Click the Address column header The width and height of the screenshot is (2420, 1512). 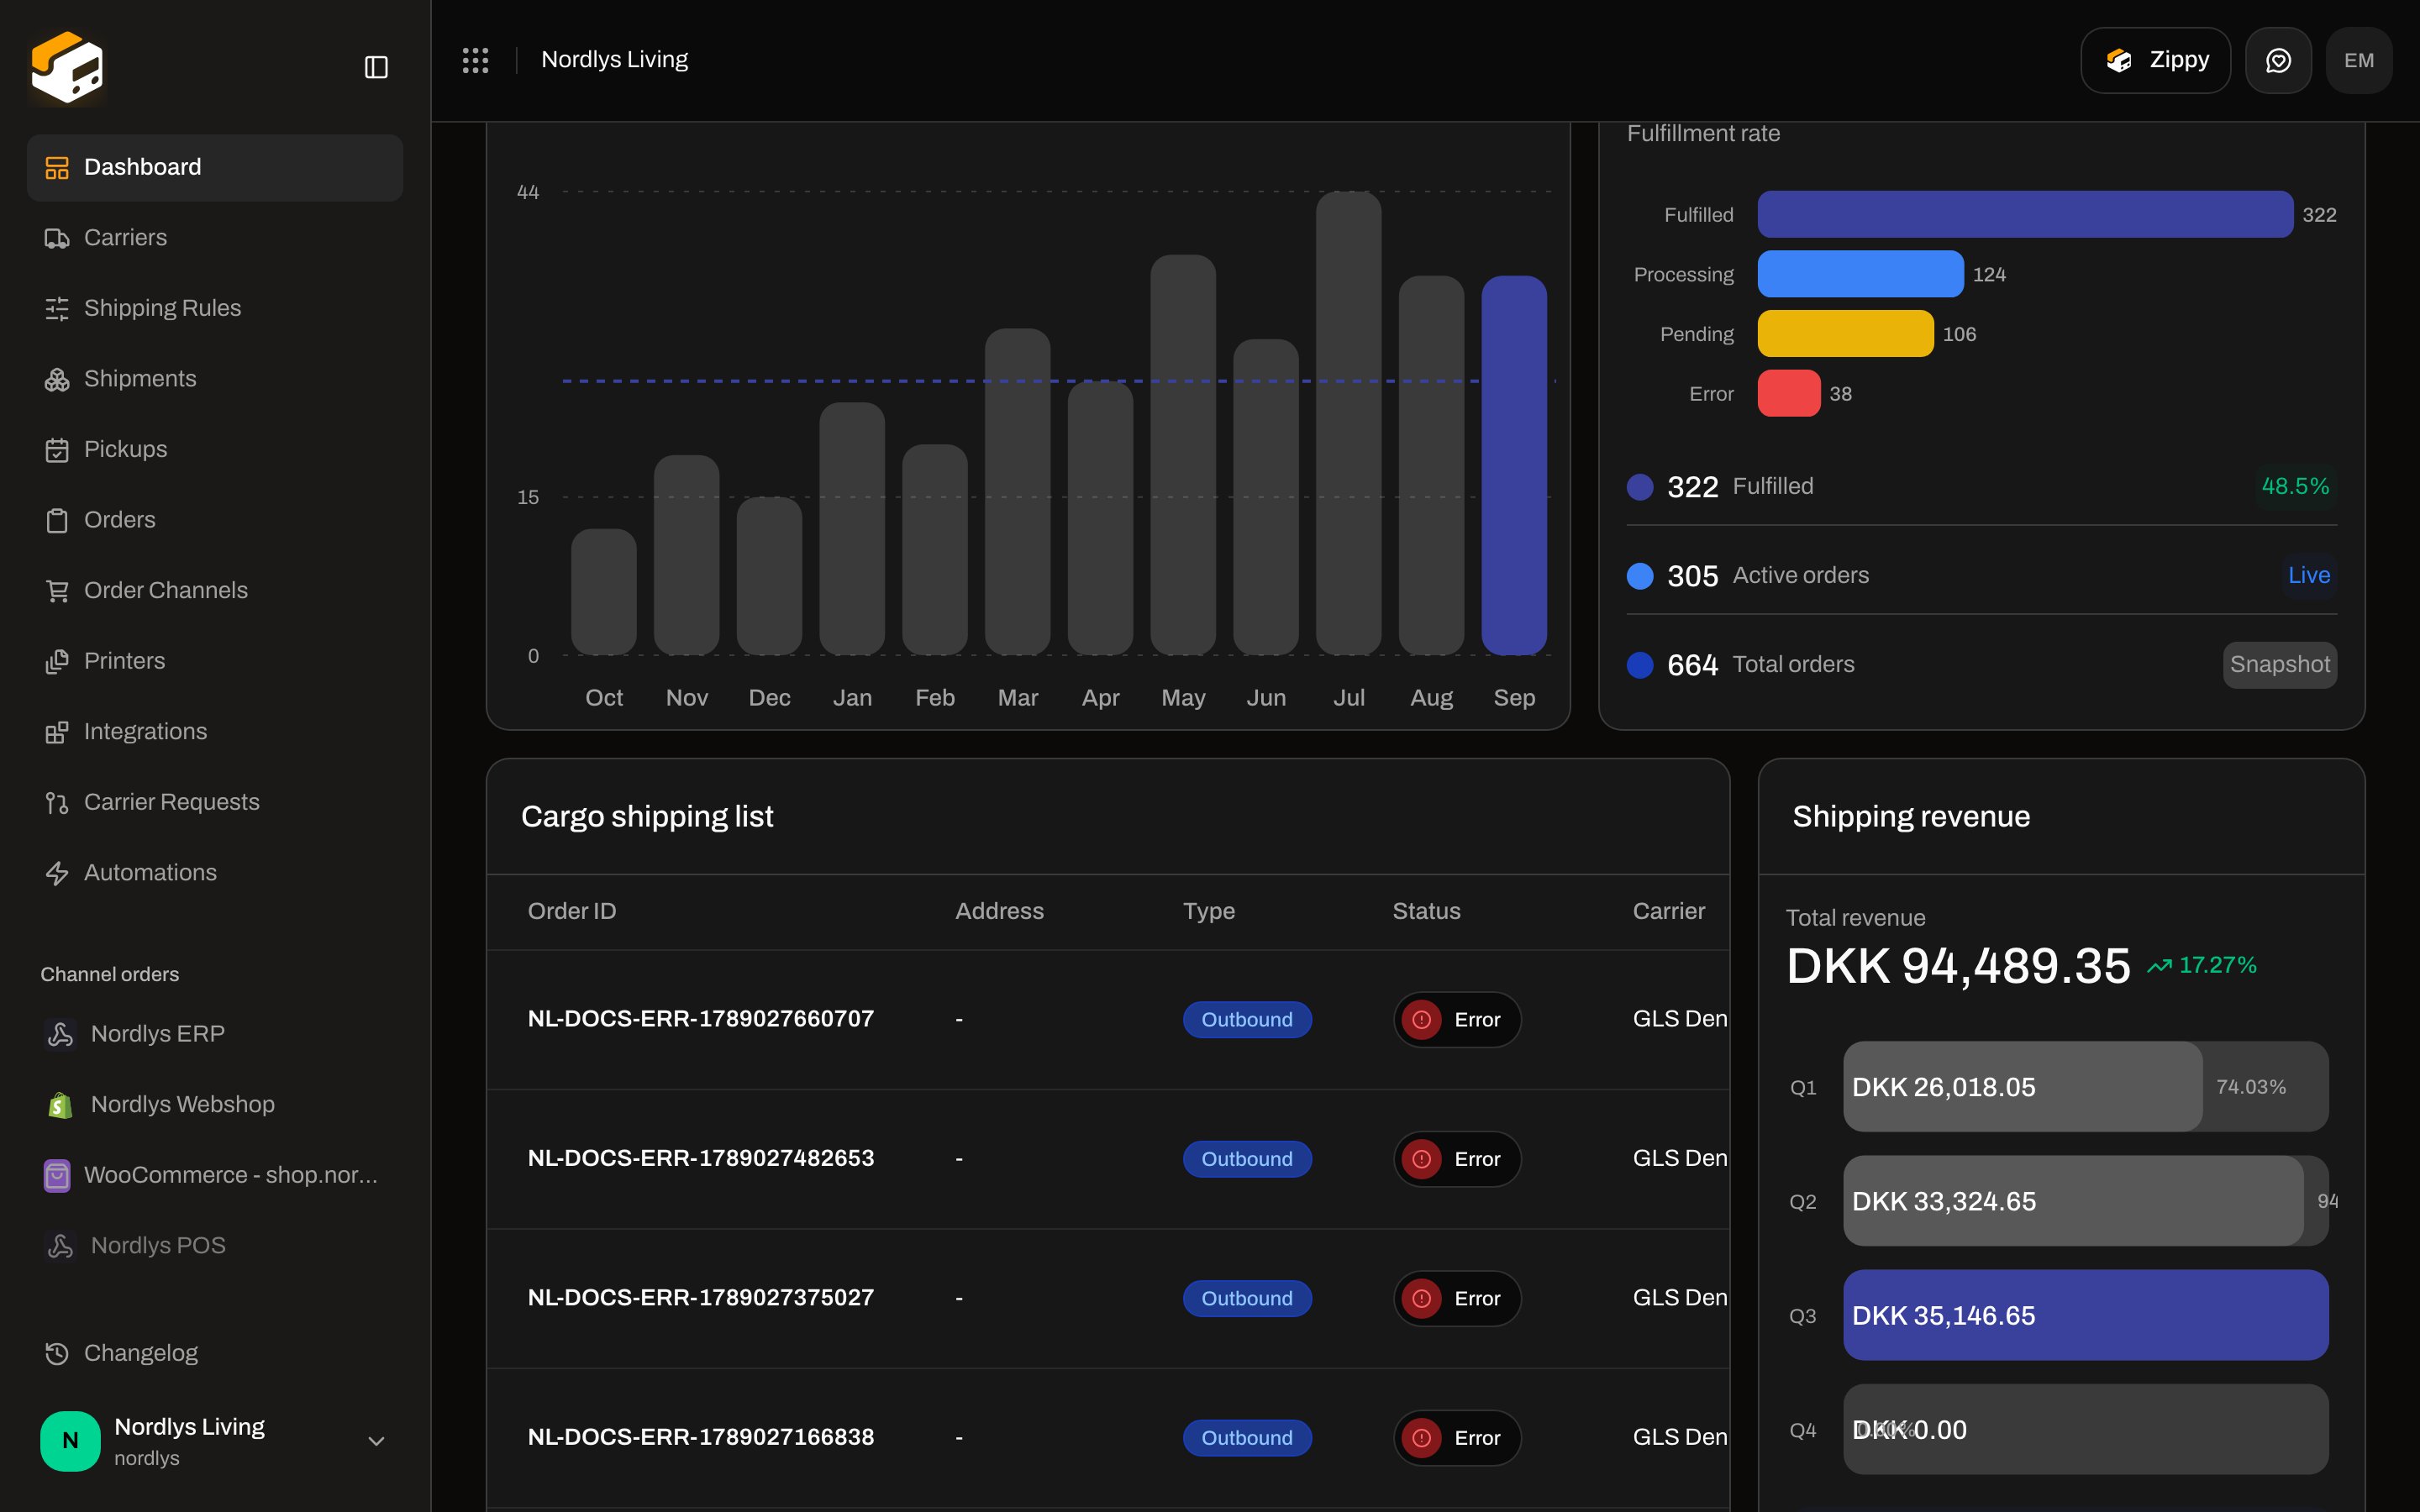(999, 911)
